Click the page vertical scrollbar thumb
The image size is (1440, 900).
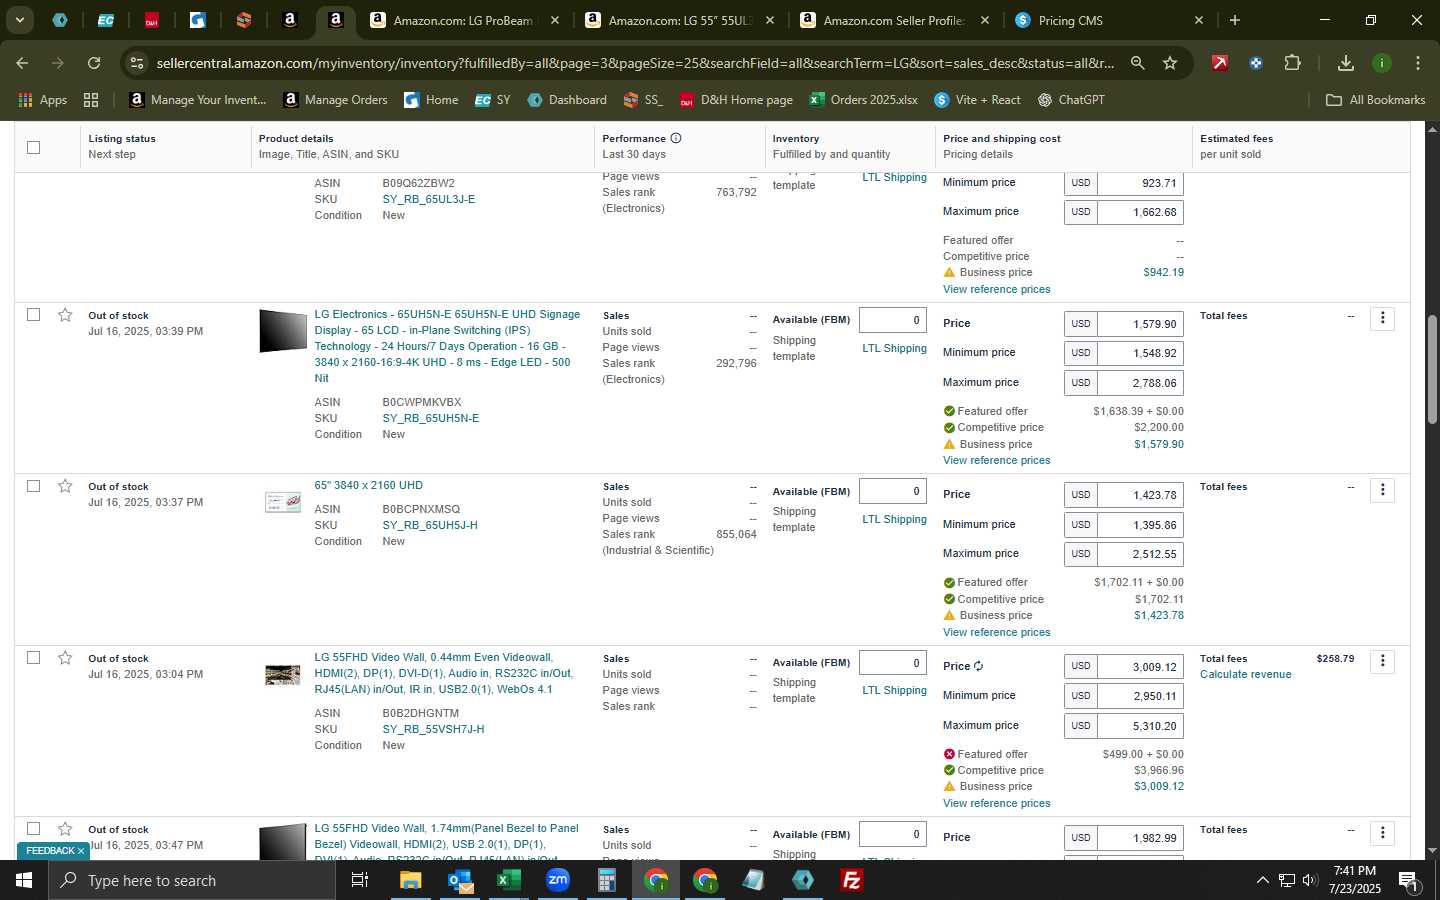tap(1432, 370)
